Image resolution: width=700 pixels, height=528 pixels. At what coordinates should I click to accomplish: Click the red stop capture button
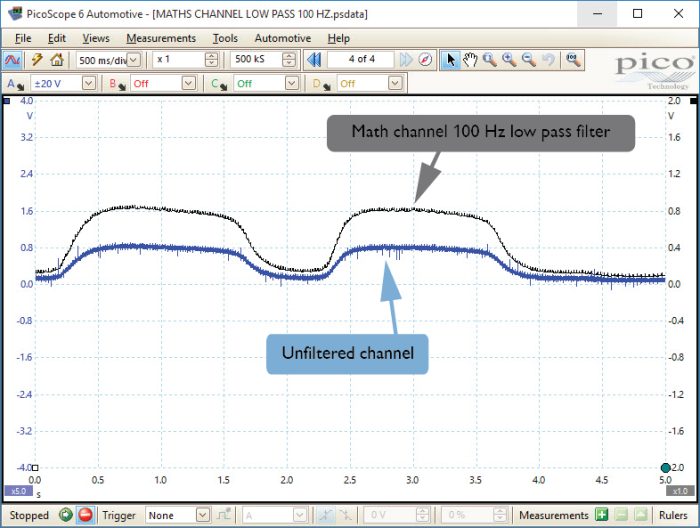[x=85, y=515]
